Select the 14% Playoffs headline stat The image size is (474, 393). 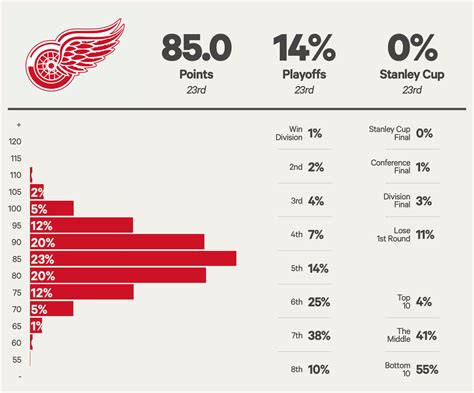[304, 63]
